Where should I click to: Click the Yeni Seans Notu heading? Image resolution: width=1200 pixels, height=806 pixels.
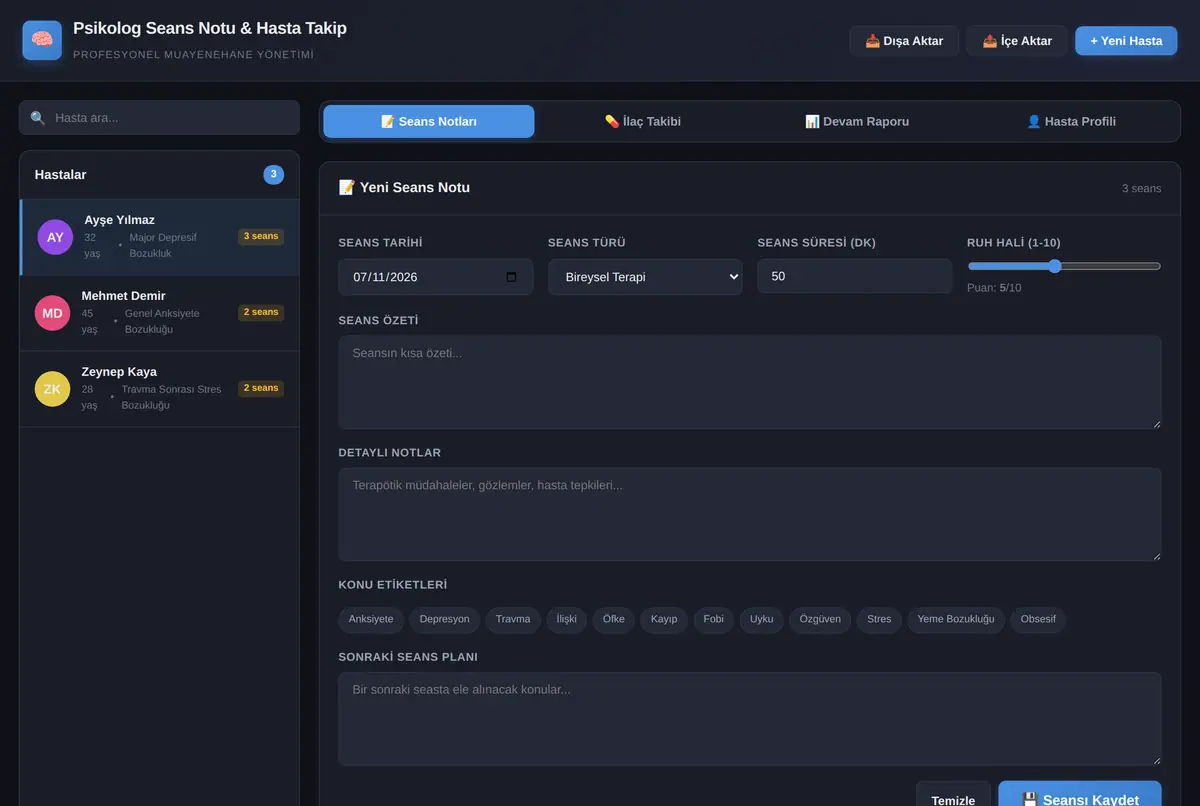[404, 187]
